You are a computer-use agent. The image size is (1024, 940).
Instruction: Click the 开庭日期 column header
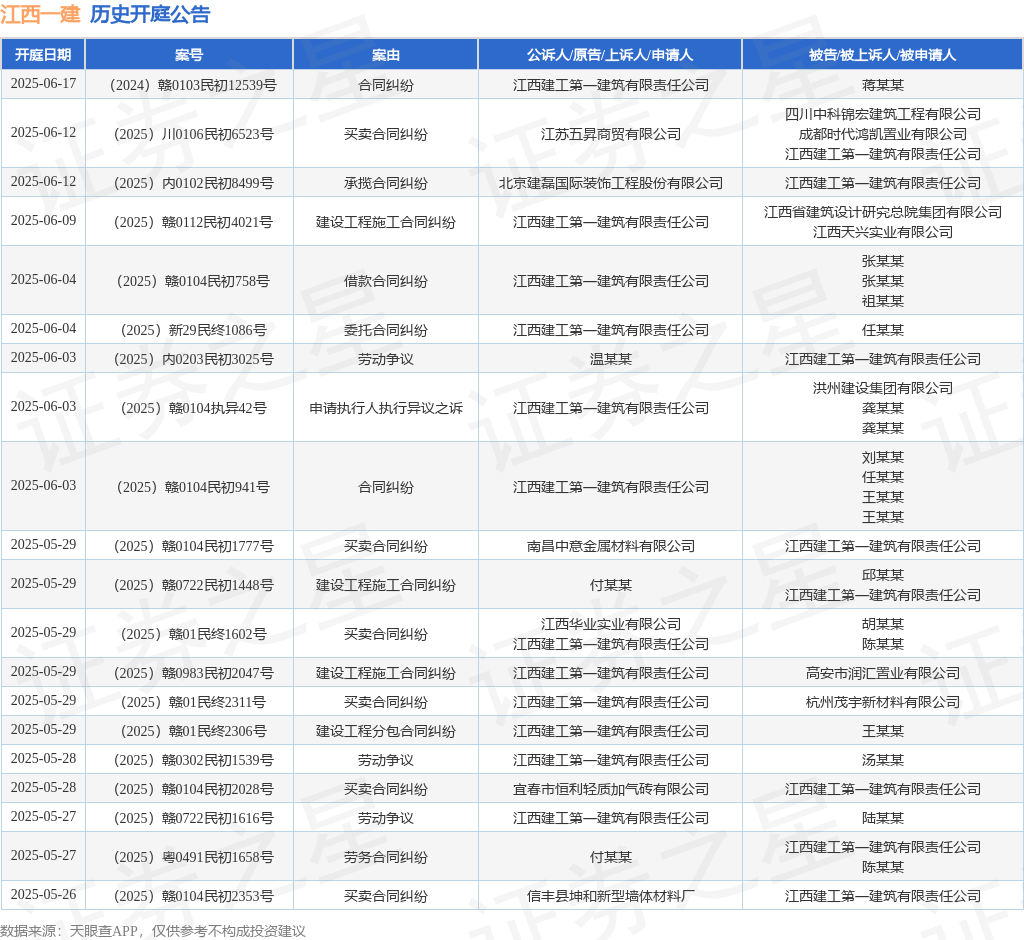click(43, 55)
